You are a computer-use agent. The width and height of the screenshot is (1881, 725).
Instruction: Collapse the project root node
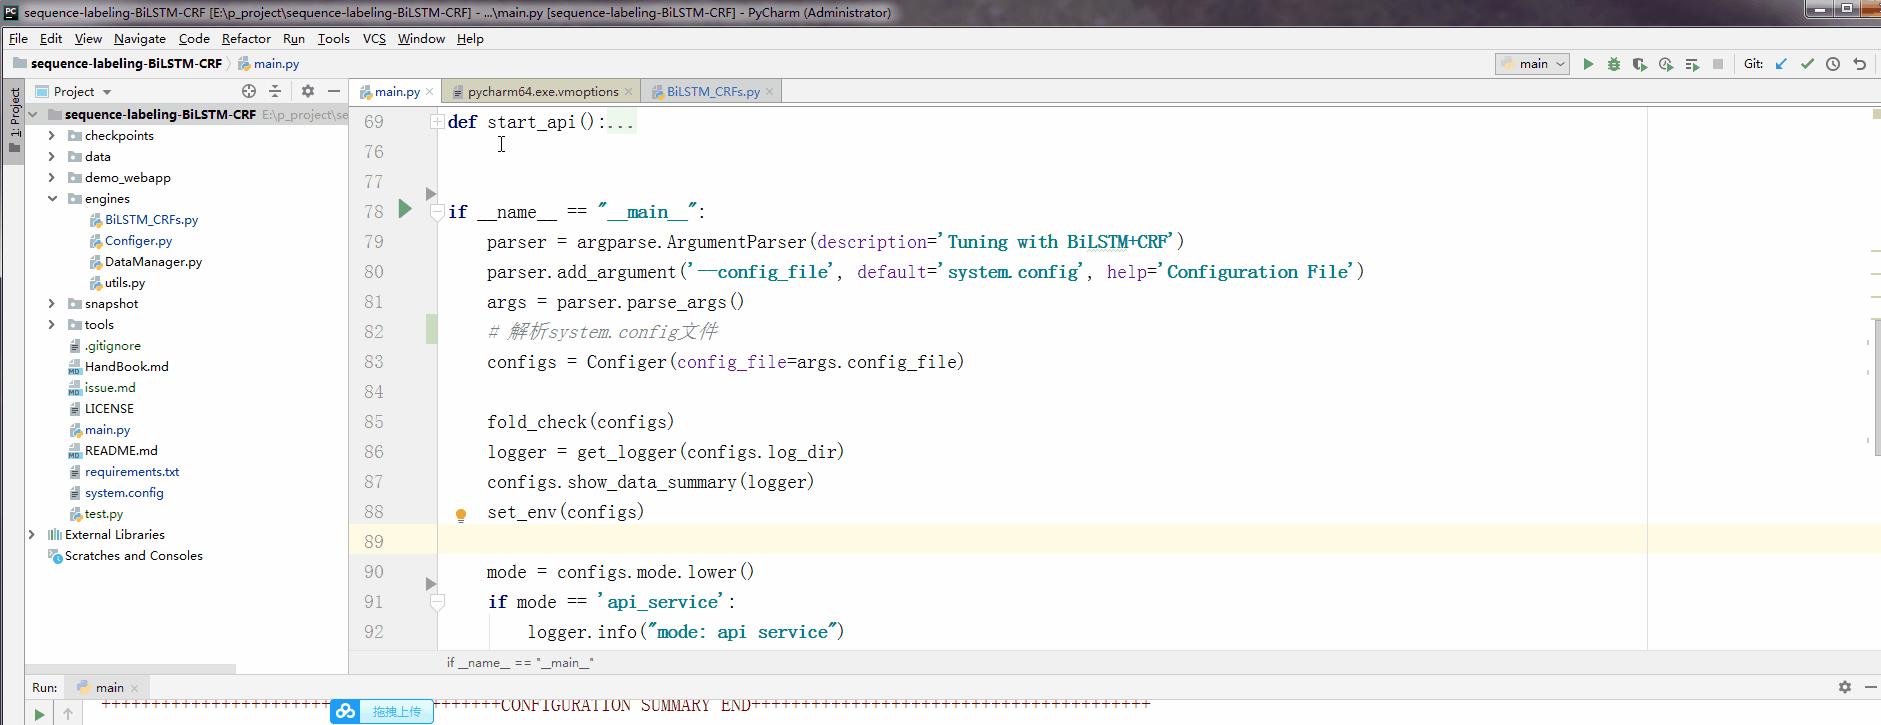pyautogui.click(x=32, y=114)
